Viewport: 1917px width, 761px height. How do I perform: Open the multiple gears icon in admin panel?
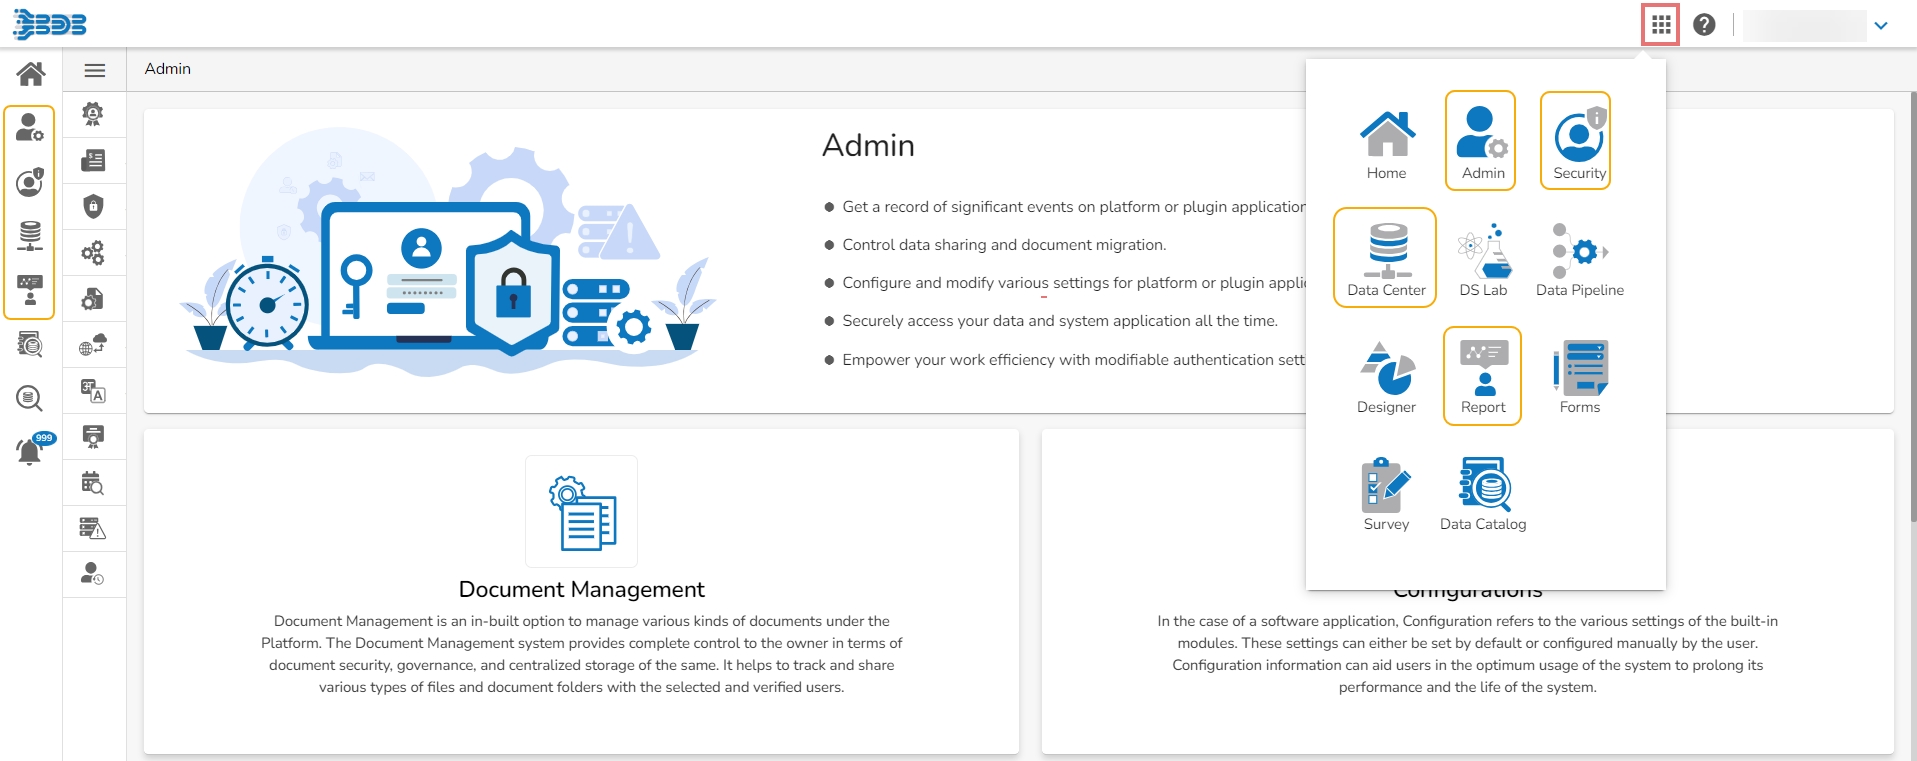click(x=93, y=252)
